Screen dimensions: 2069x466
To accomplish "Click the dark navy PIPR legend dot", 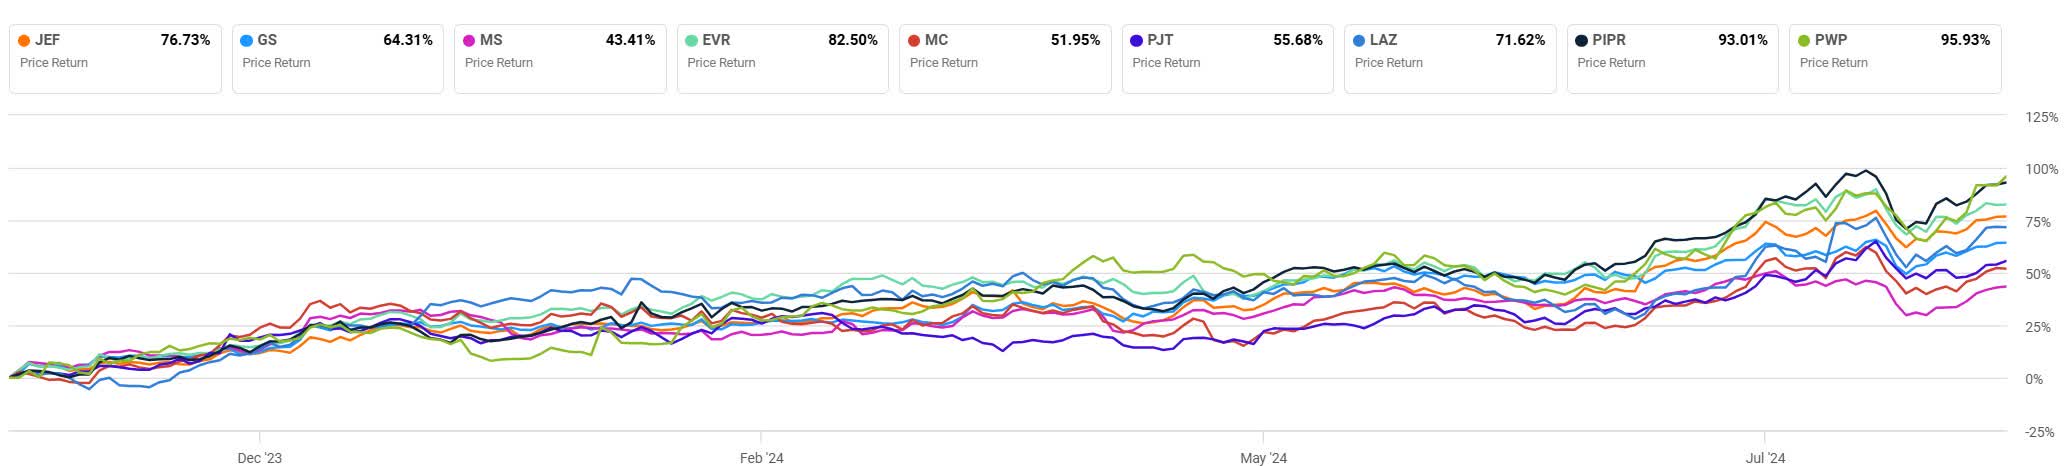I will (x=1581, y=41).
